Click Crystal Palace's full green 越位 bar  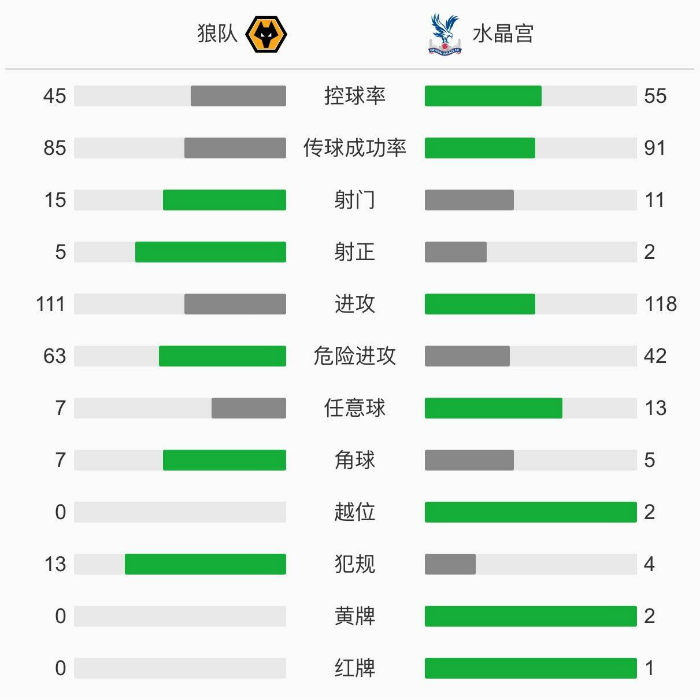[530, 512]
